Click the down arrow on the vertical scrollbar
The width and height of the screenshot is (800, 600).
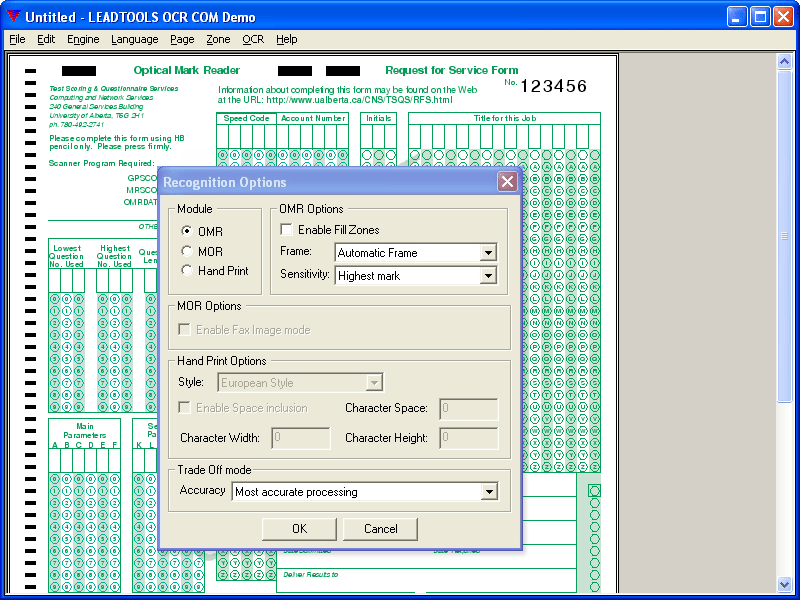click(x=784, y=584)
